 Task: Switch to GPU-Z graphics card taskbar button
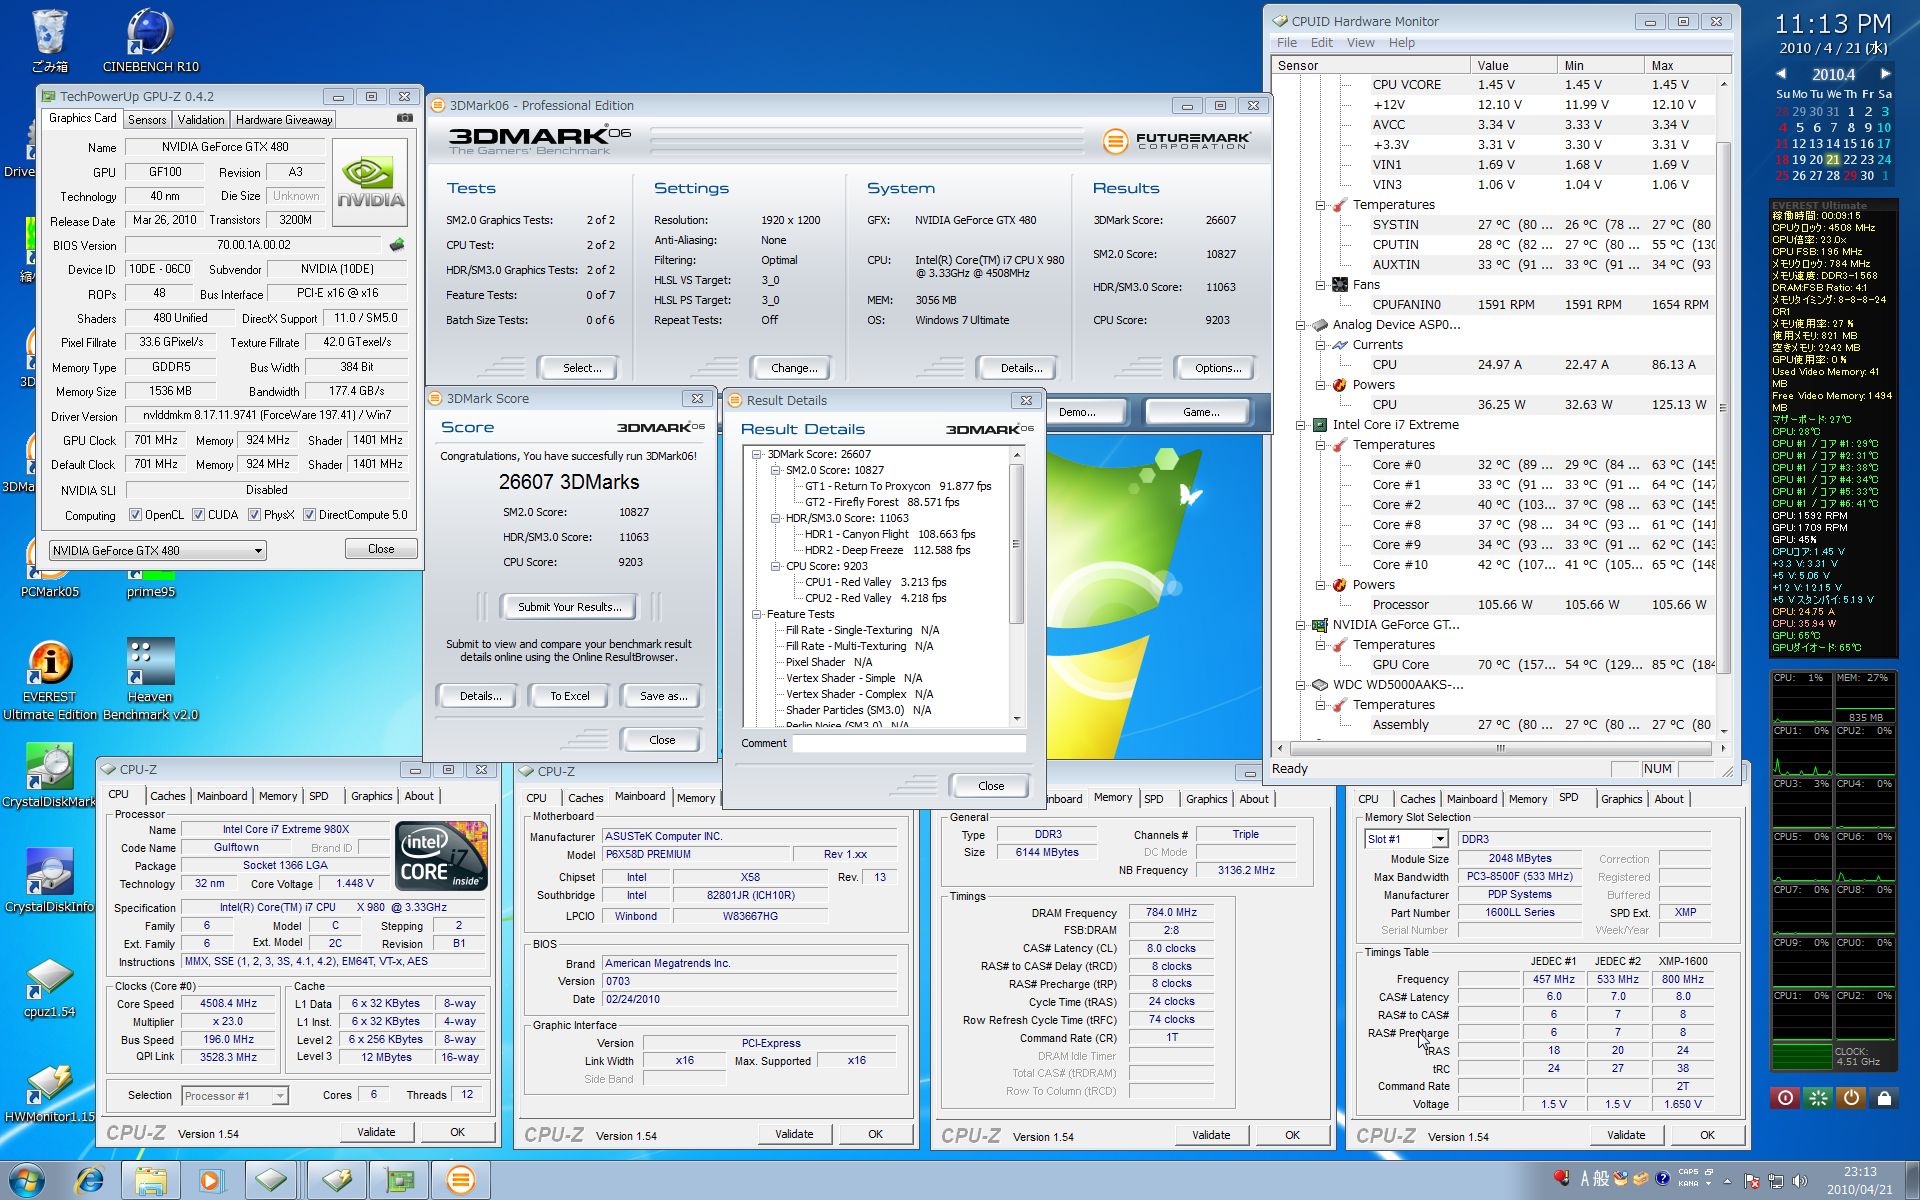tap(400, 1180)
